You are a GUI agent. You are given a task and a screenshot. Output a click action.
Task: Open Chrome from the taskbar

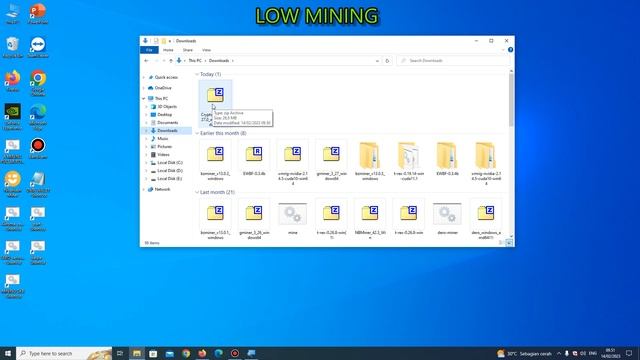coord(186,353)
